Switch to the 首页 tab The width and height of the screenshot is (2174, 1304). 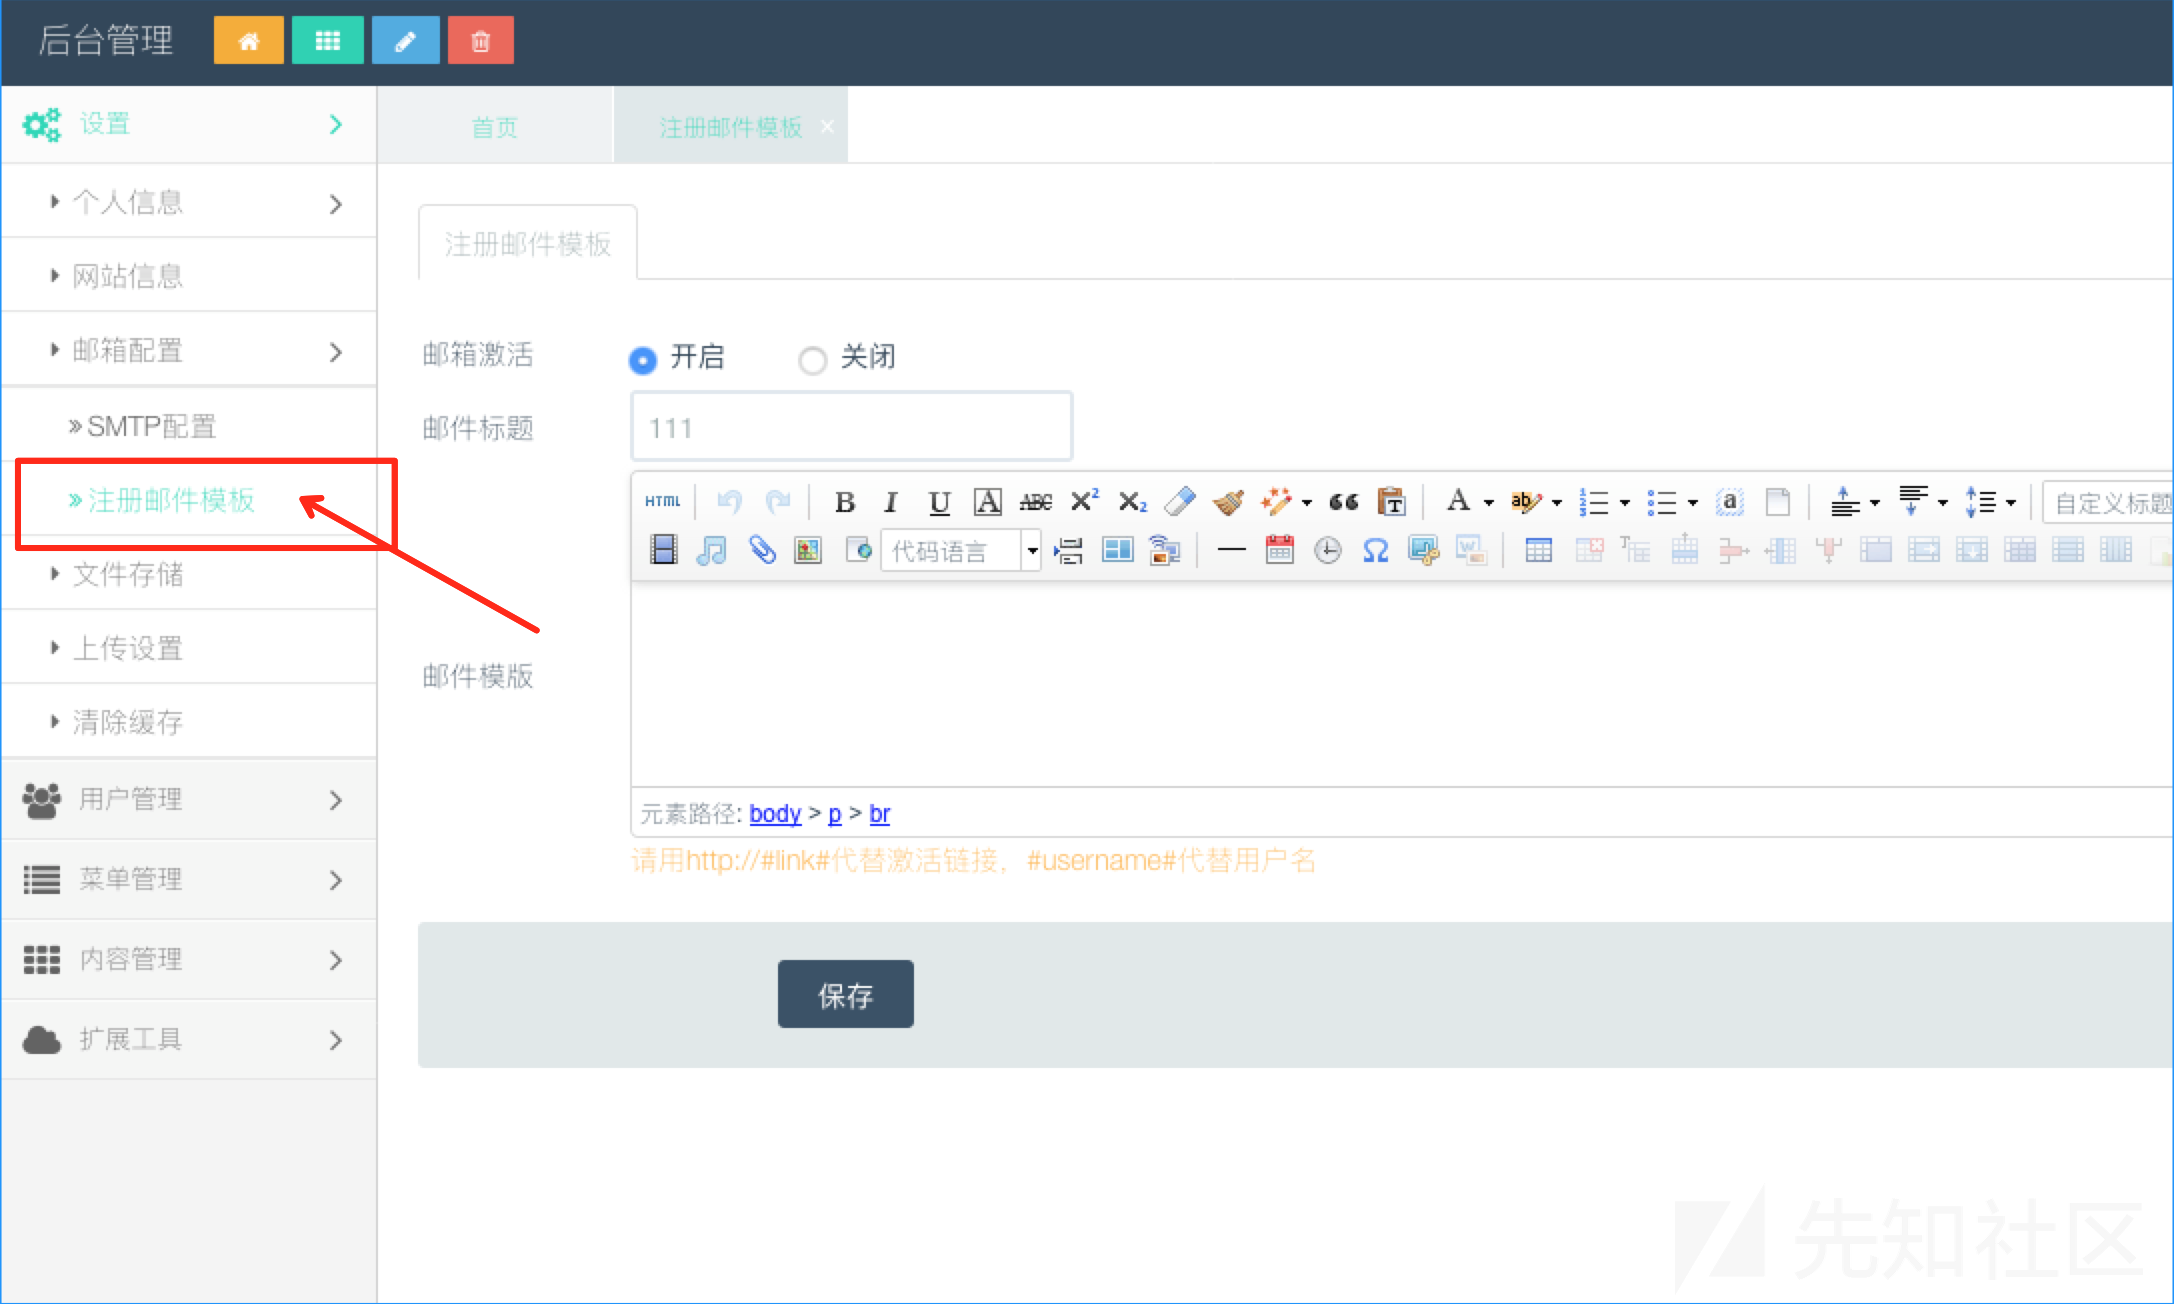[494, 127]
